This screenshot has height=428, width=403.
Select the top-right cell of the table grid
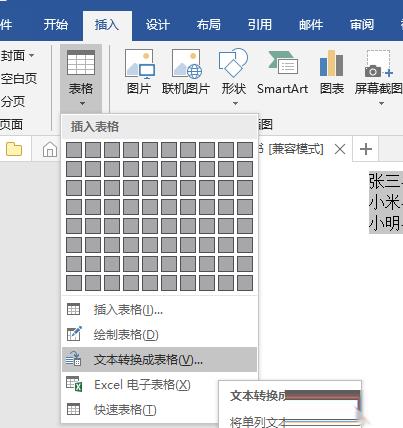coord(245,150)
